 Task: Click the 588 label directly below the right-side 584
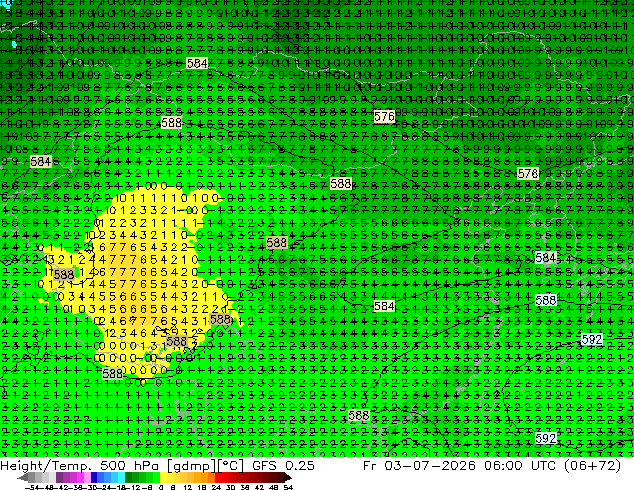(x=545, y=300)
